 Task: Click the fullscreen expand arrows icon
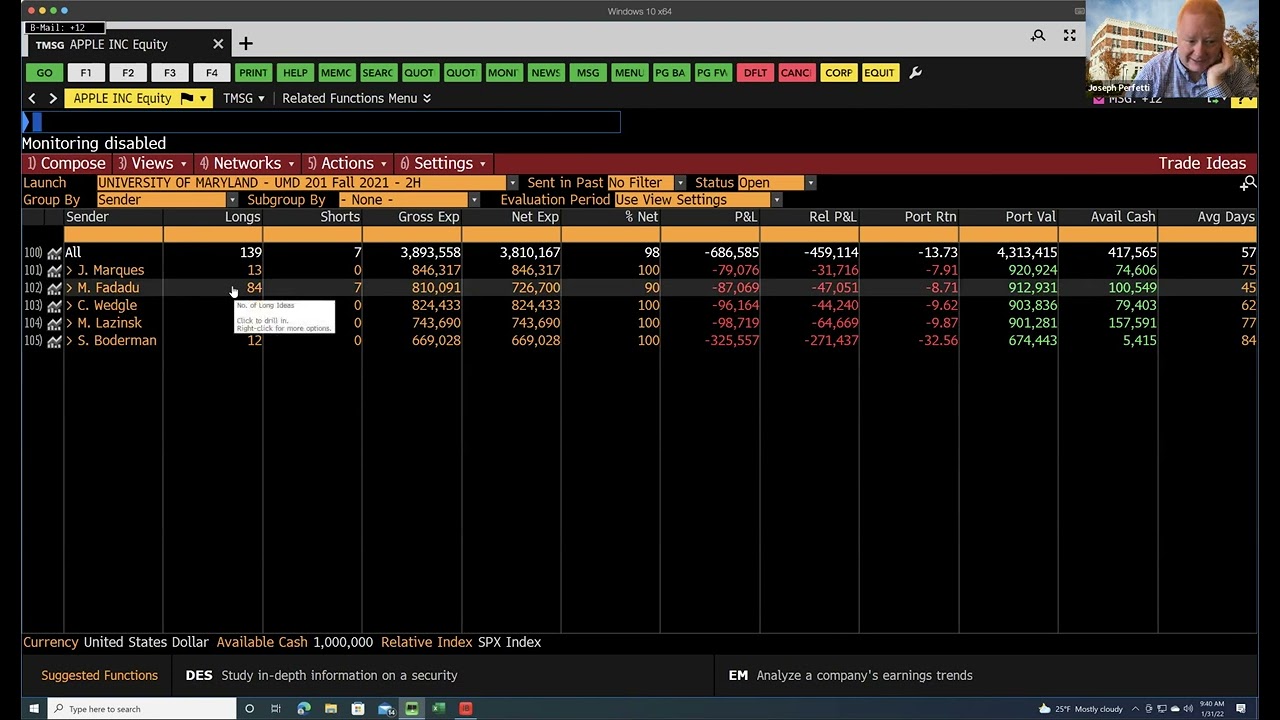tap(1069, 36)
